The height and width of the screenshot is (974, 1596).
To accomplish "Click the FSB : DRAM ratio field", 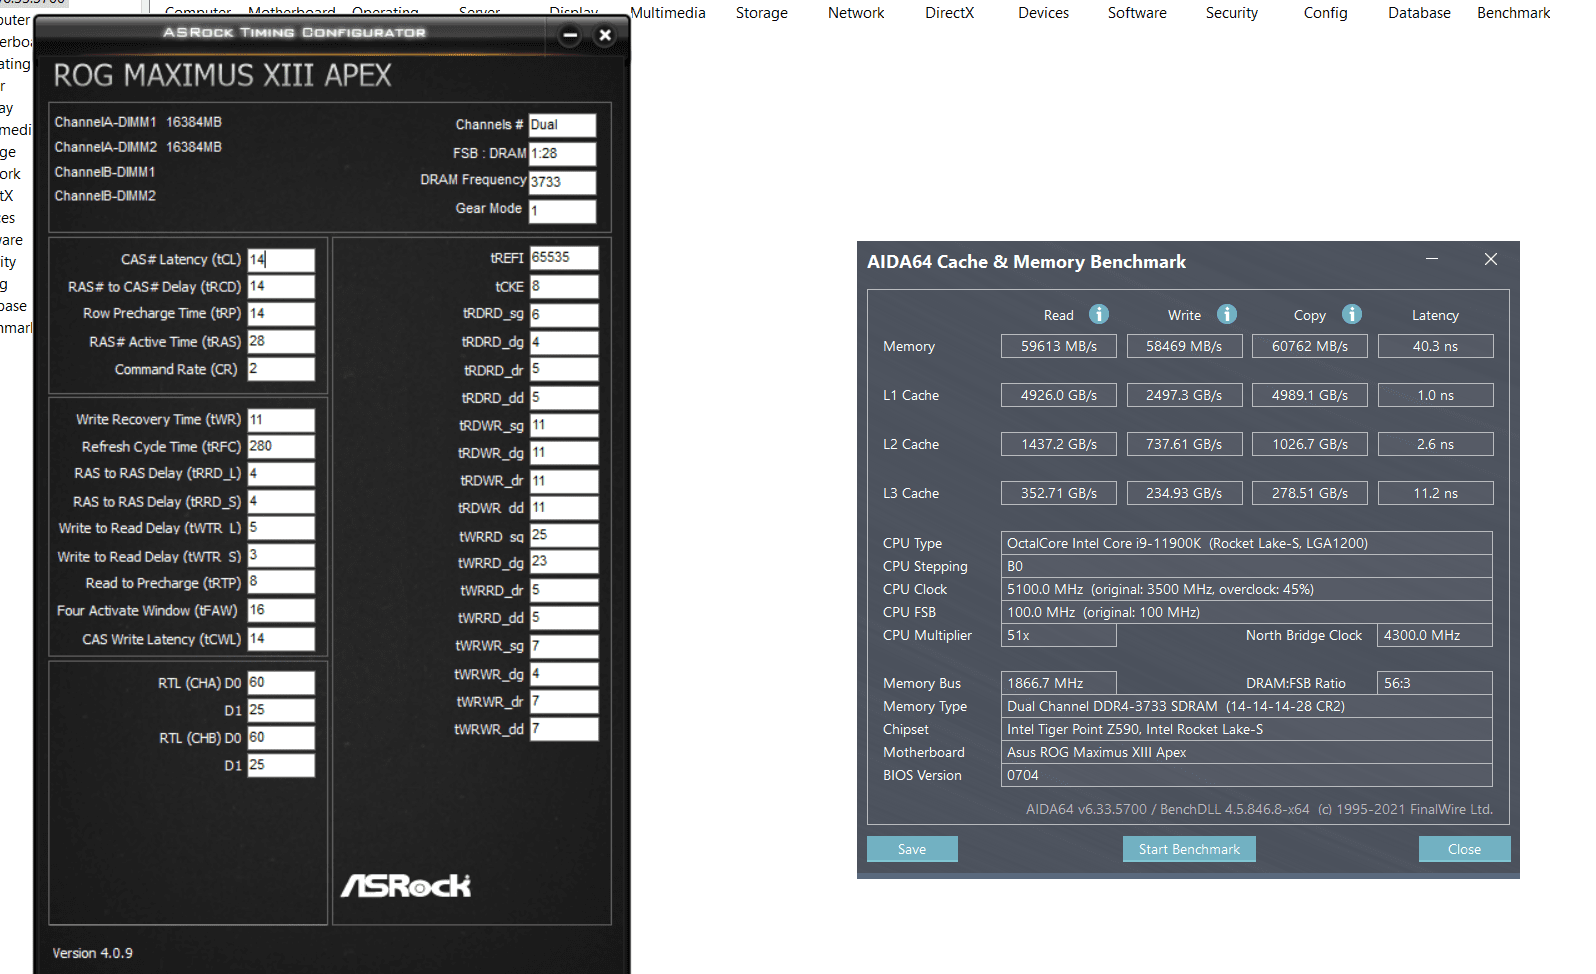I will [562, 154].
